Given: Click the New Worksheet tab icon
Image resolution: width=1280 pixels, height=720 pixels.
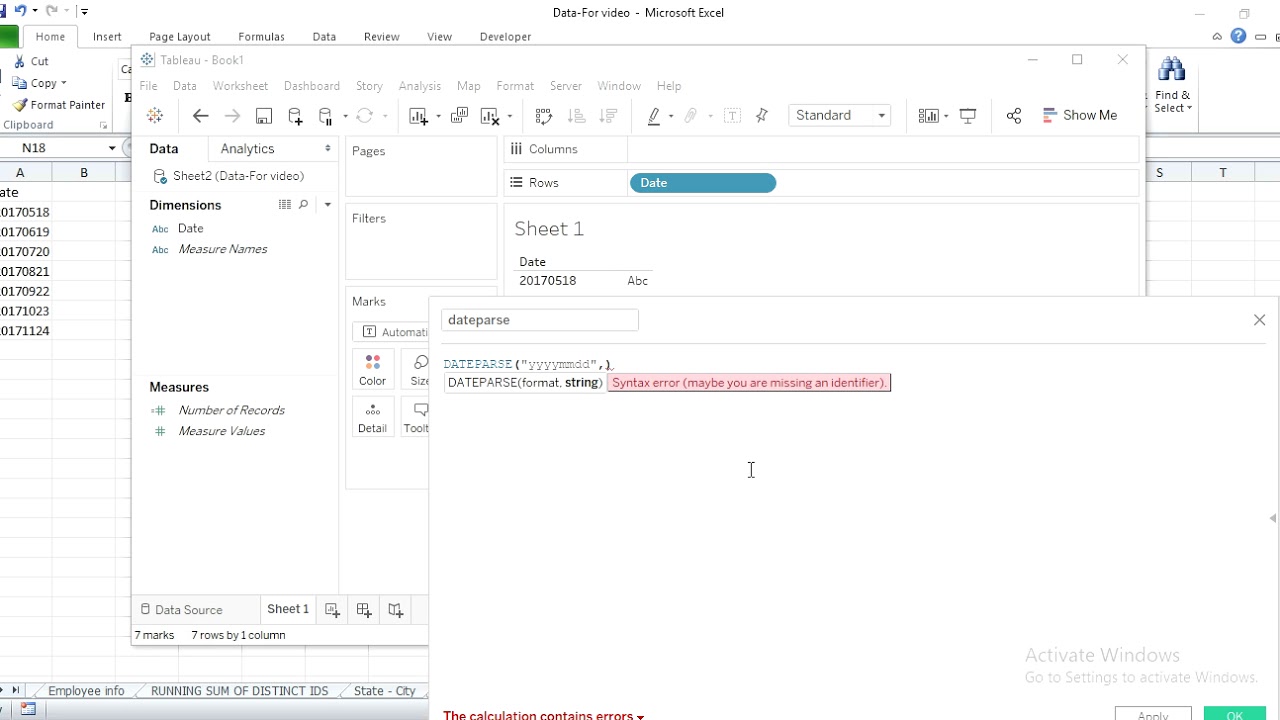Looking at the screenshot, I should tap(332, 610).
